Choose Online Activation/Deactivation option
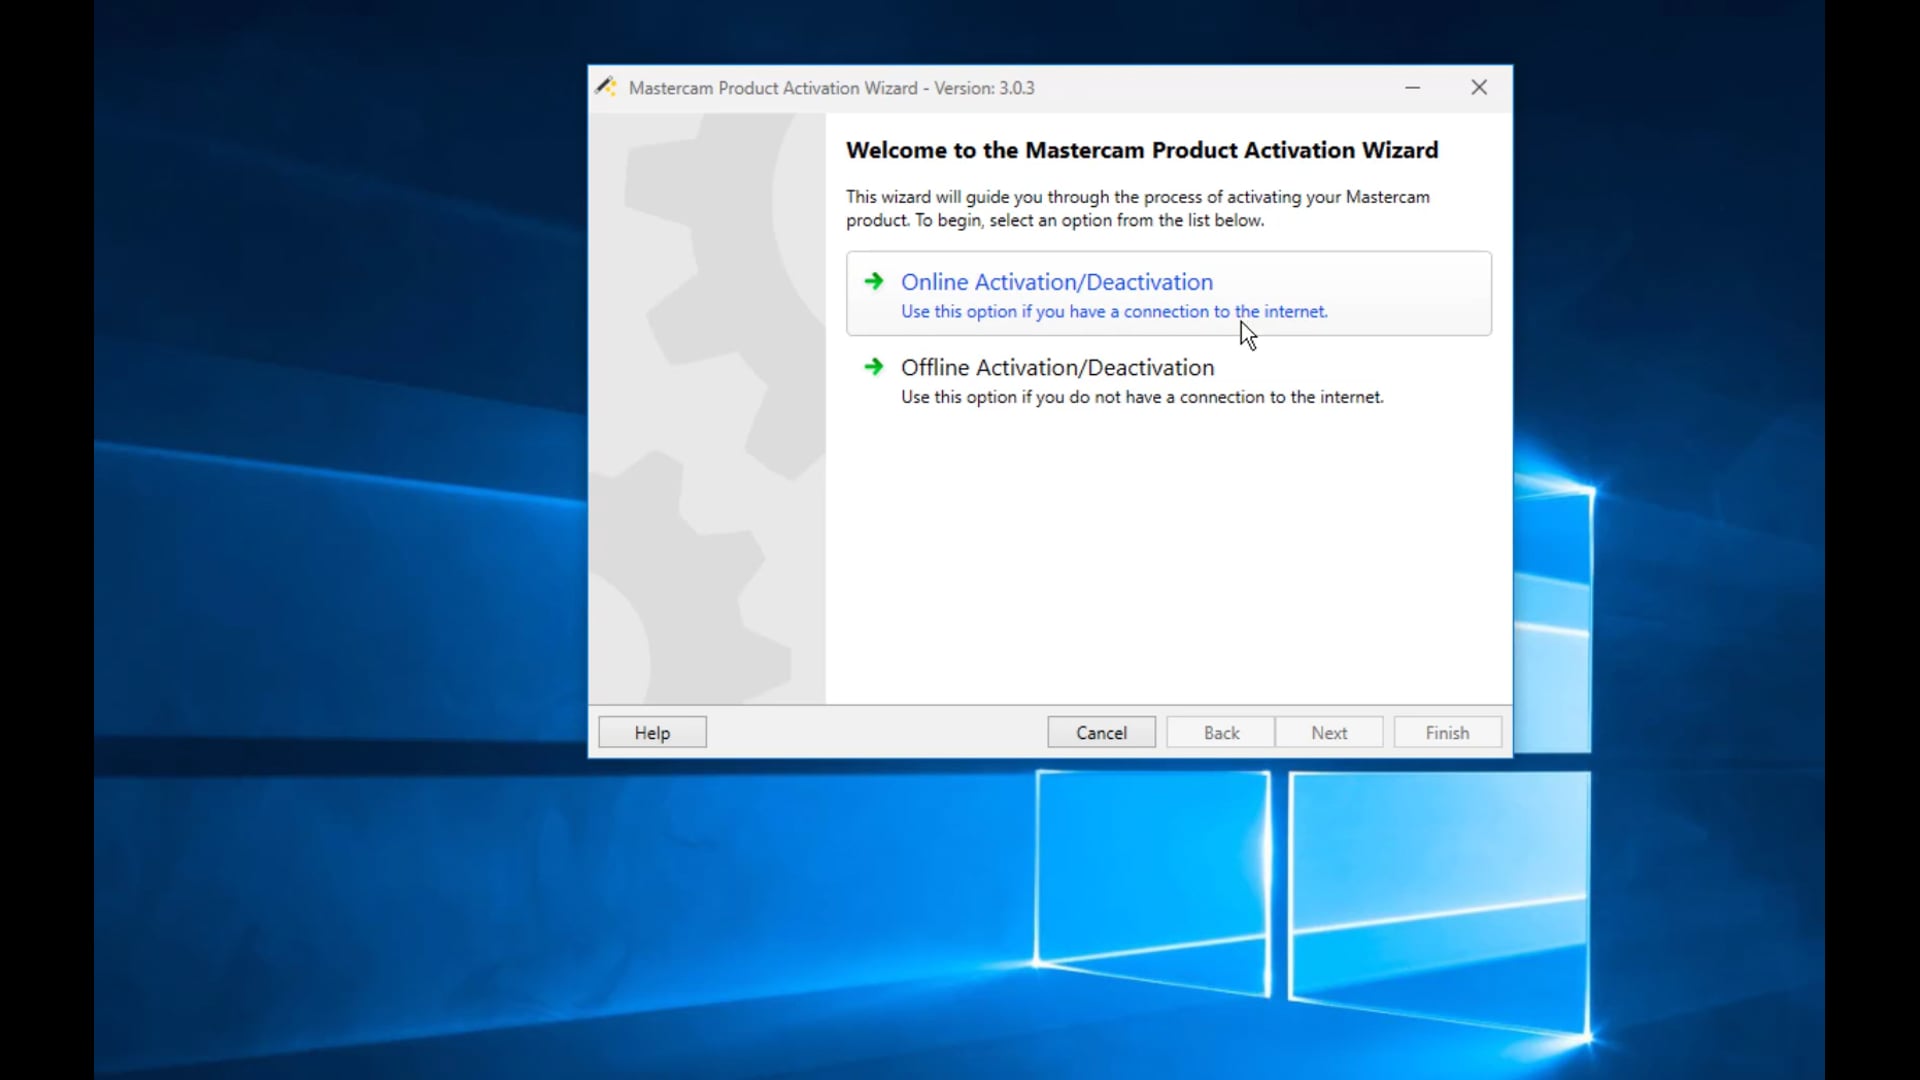The height and width of the screenshot is (1080, 1920). point(1168,293)
